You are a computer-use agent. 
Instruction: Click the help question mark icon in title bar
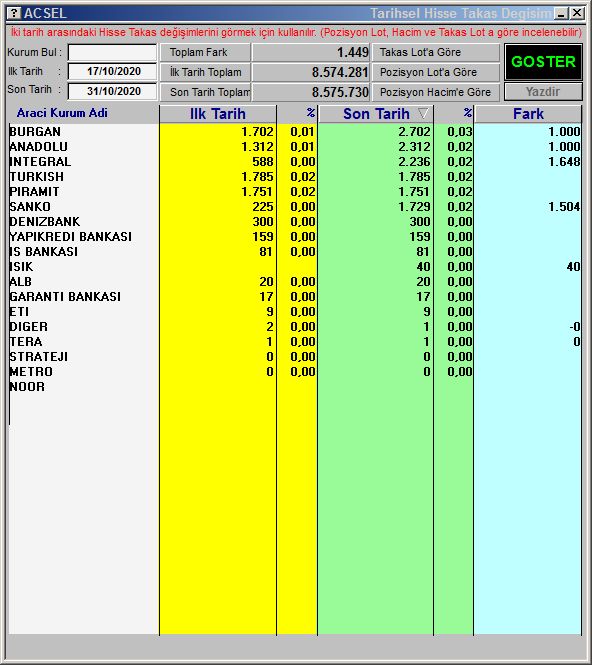point(14,13)
